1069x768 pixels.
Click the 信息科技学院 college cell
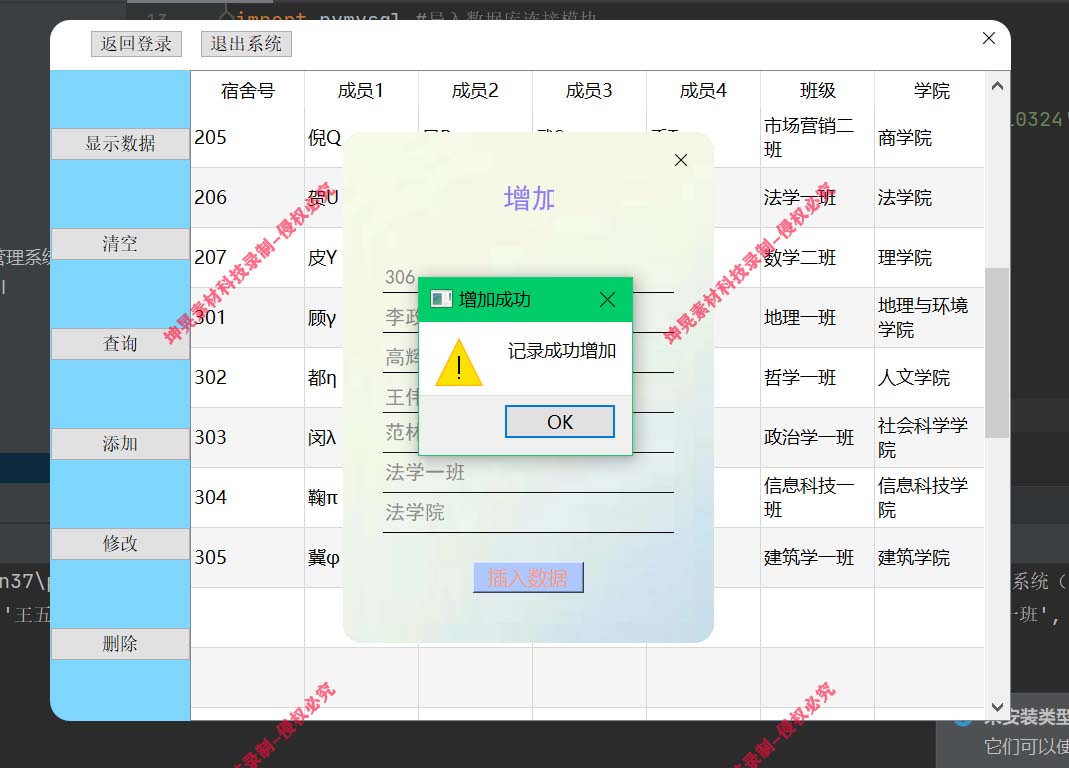930,498
